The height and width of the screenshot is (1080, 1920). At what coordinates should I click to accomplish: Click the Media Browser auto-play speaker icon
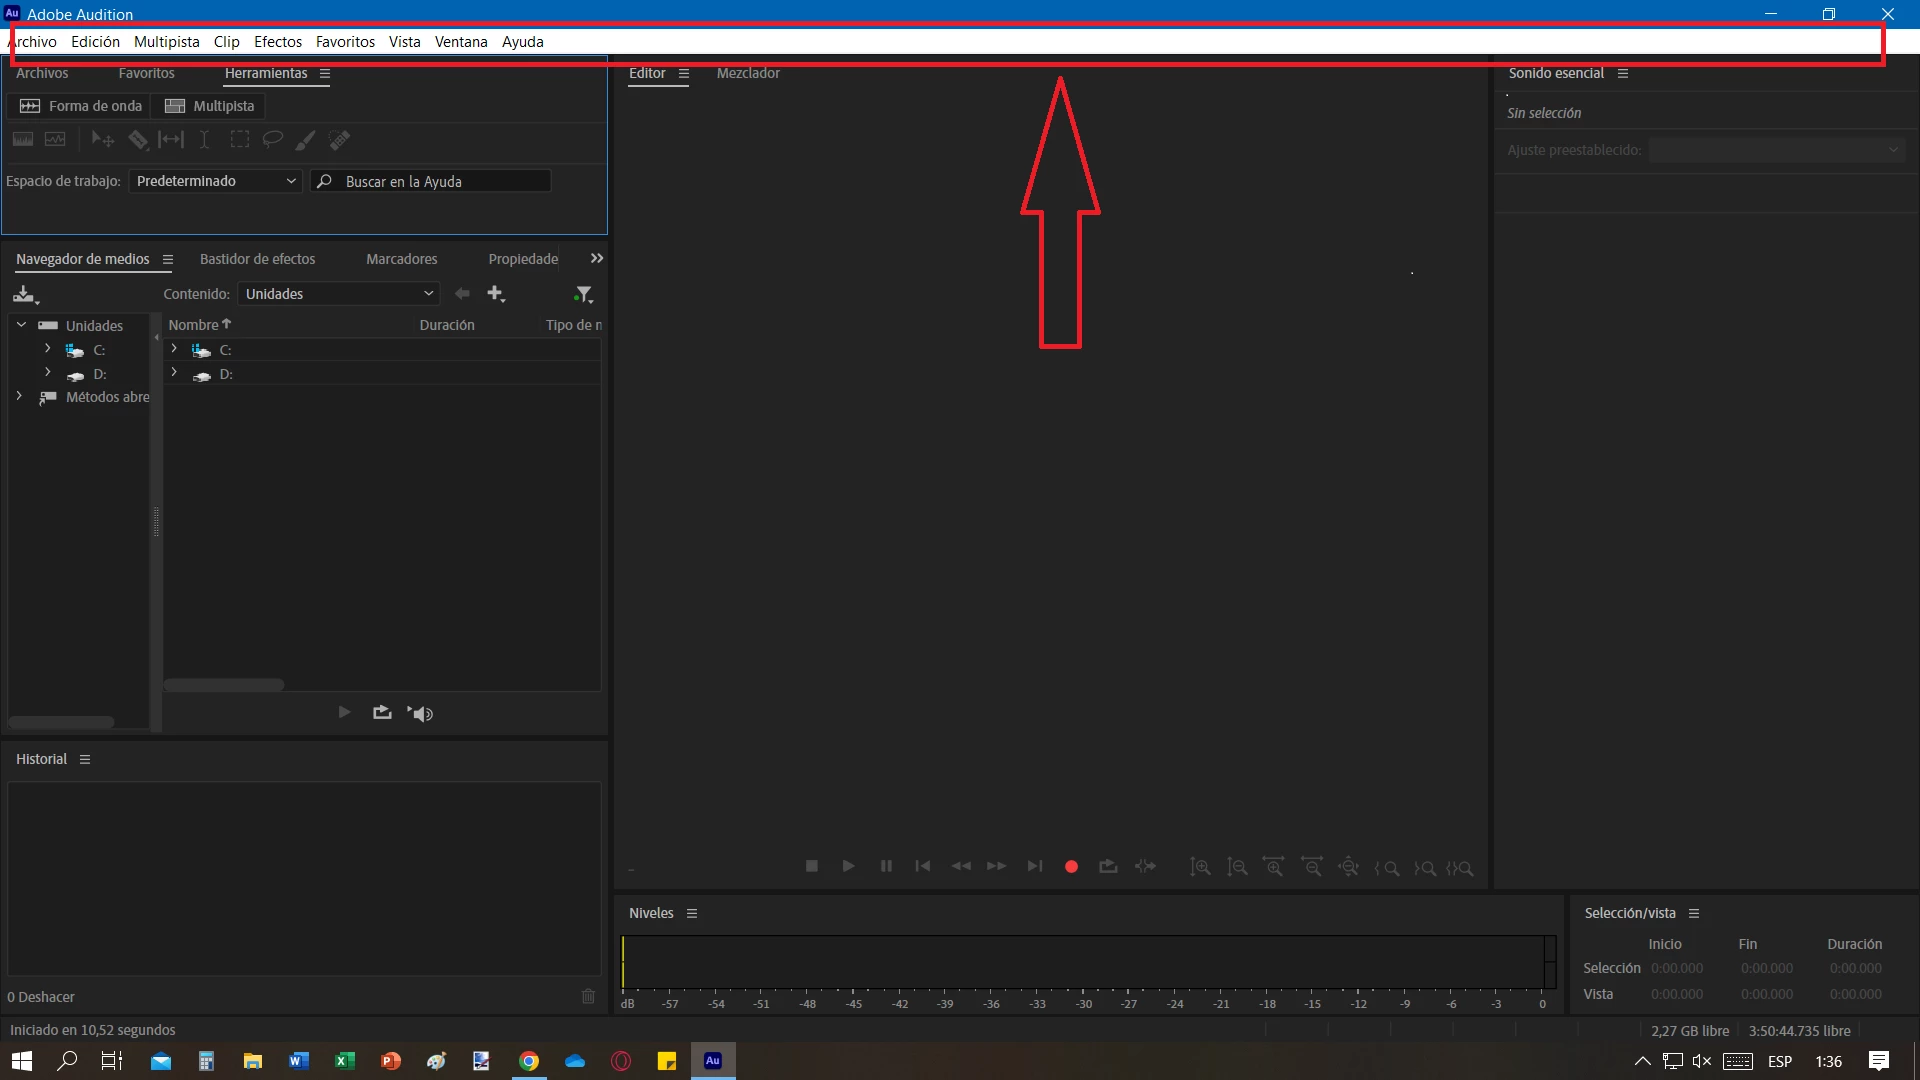point(421,713)
